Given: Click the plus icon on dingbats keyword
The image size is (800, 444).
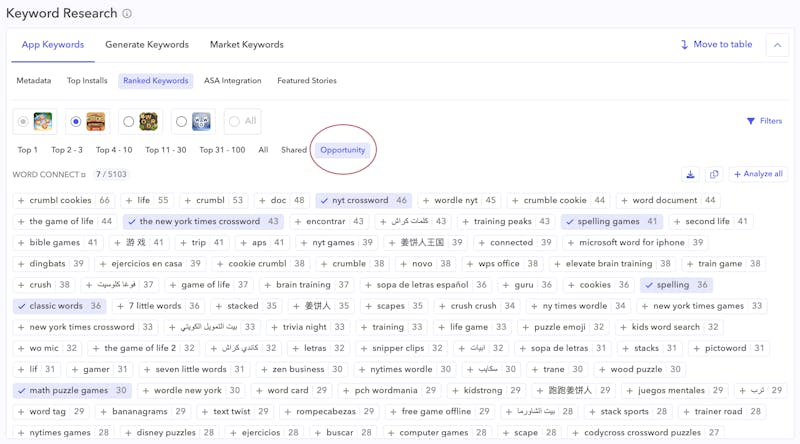Looking at the screenshot, I should click(x=21, y=264).
